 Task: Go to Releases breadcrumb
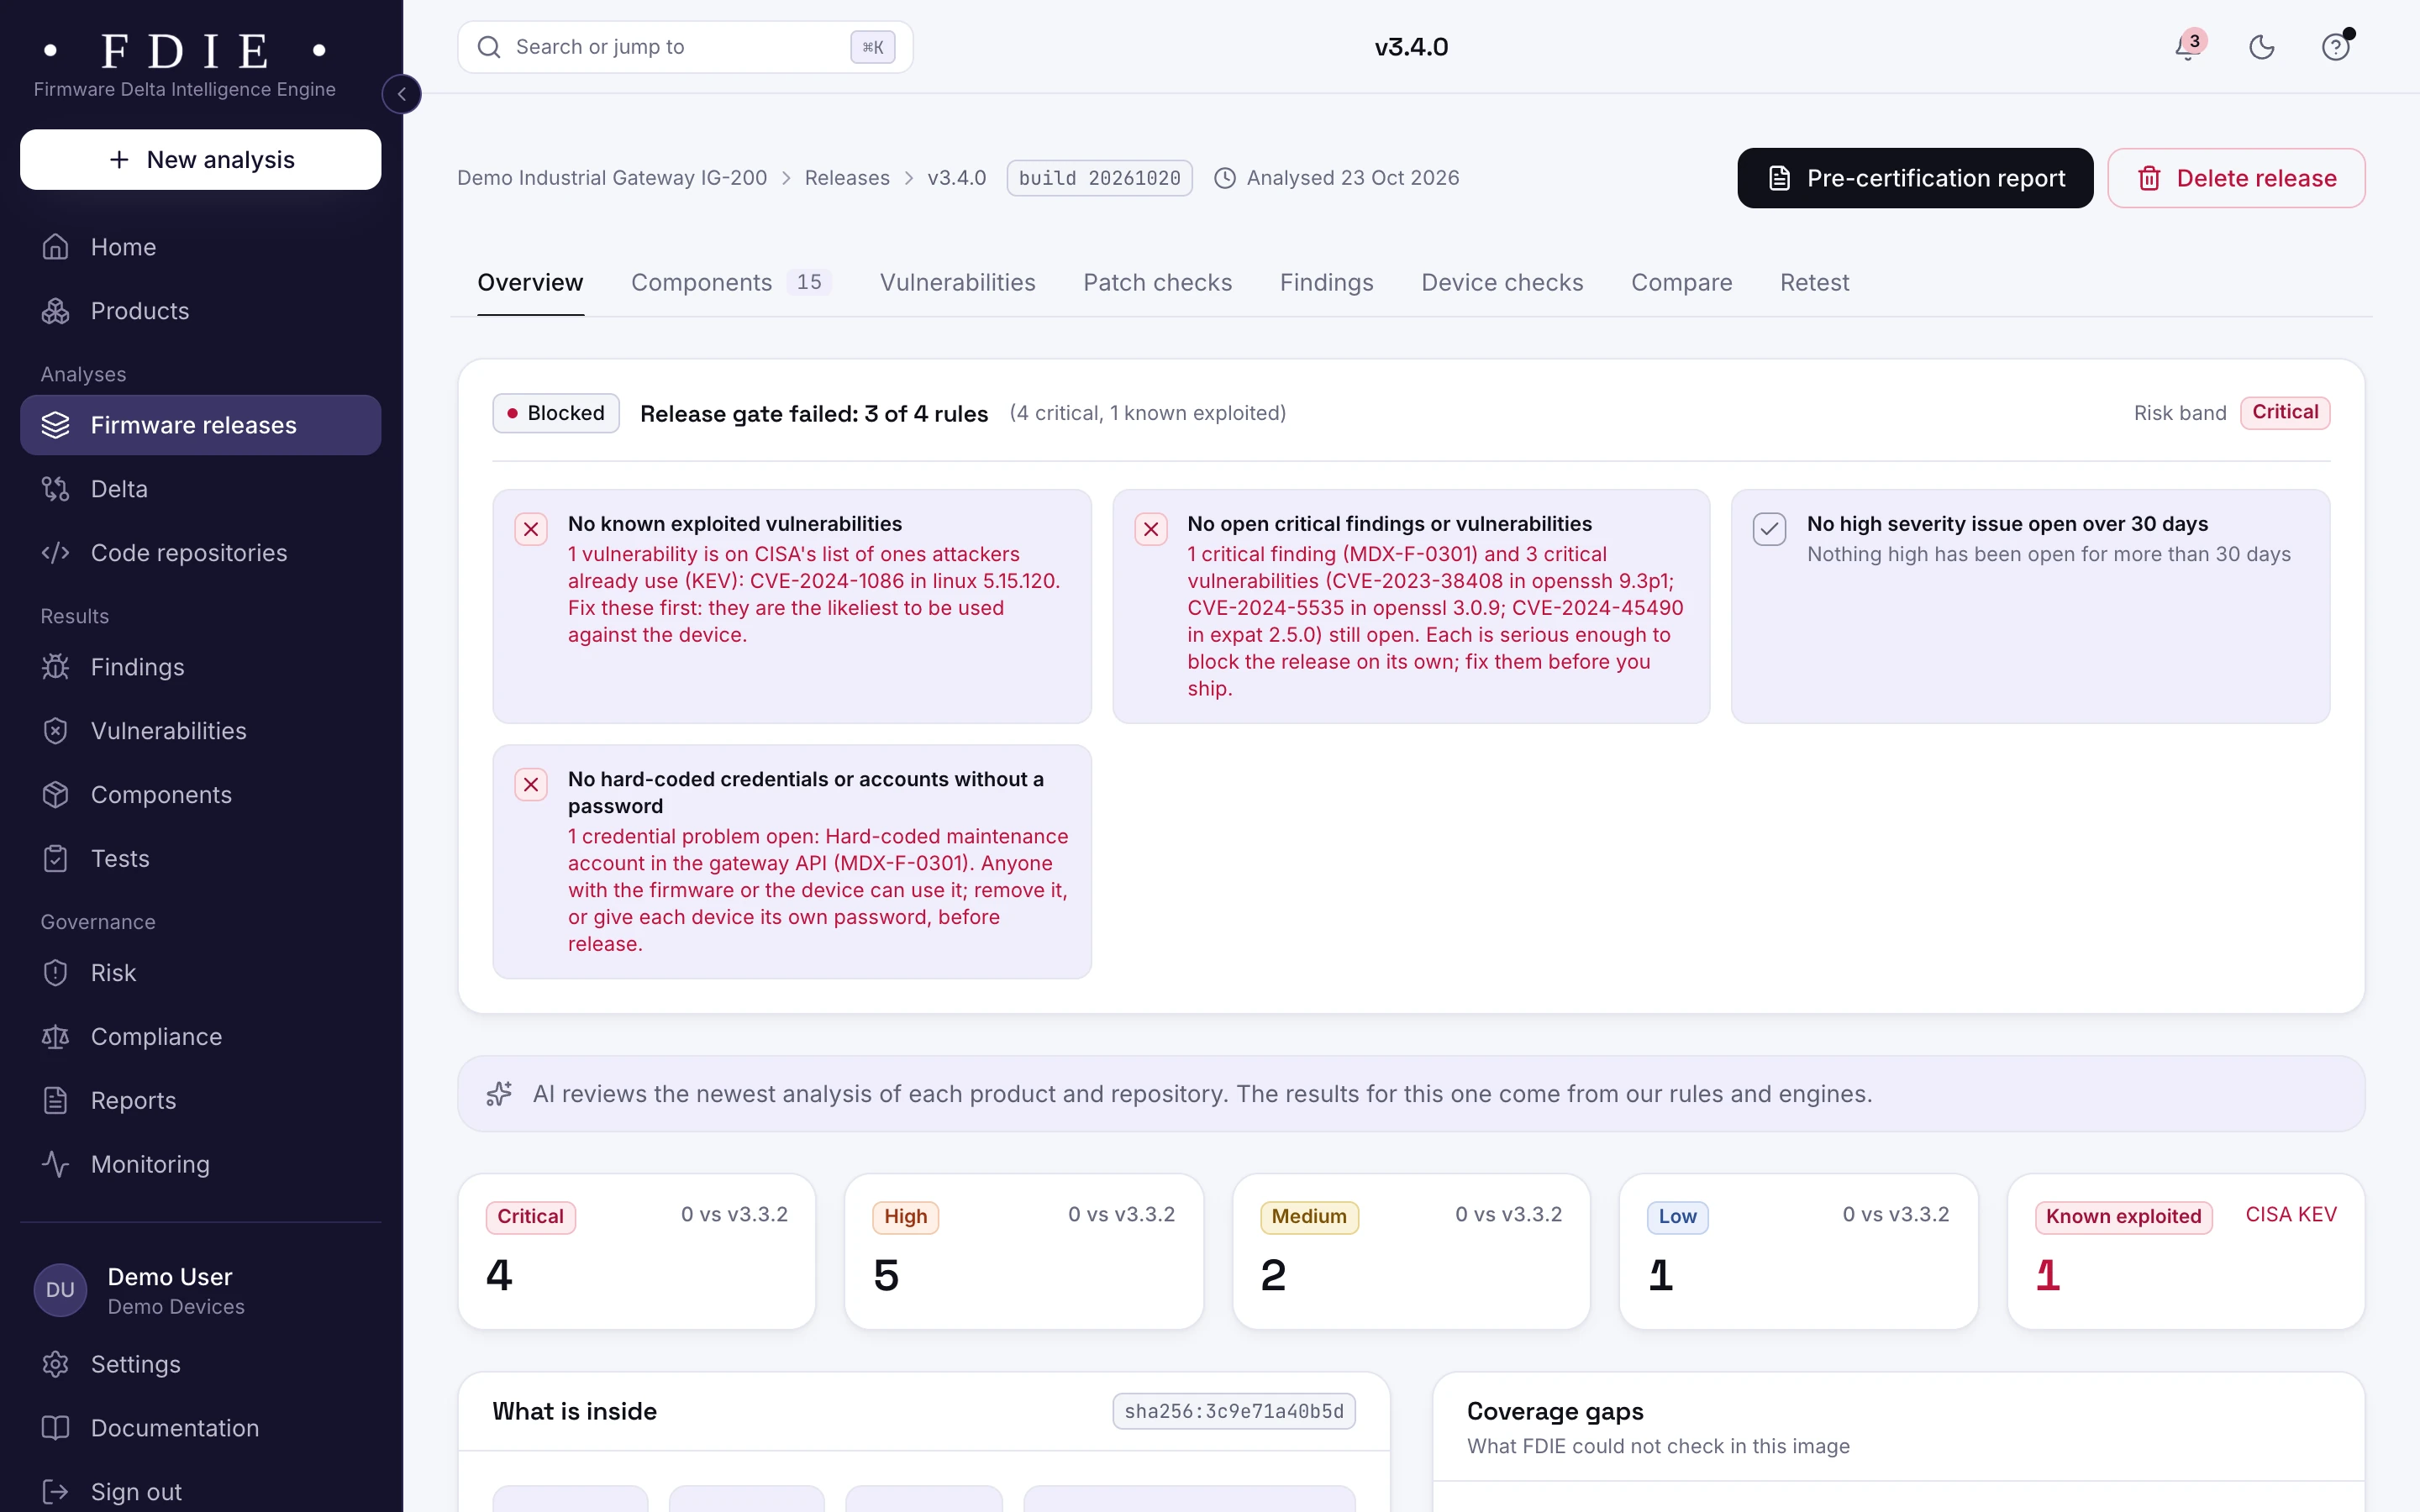(x=847, y=178)
